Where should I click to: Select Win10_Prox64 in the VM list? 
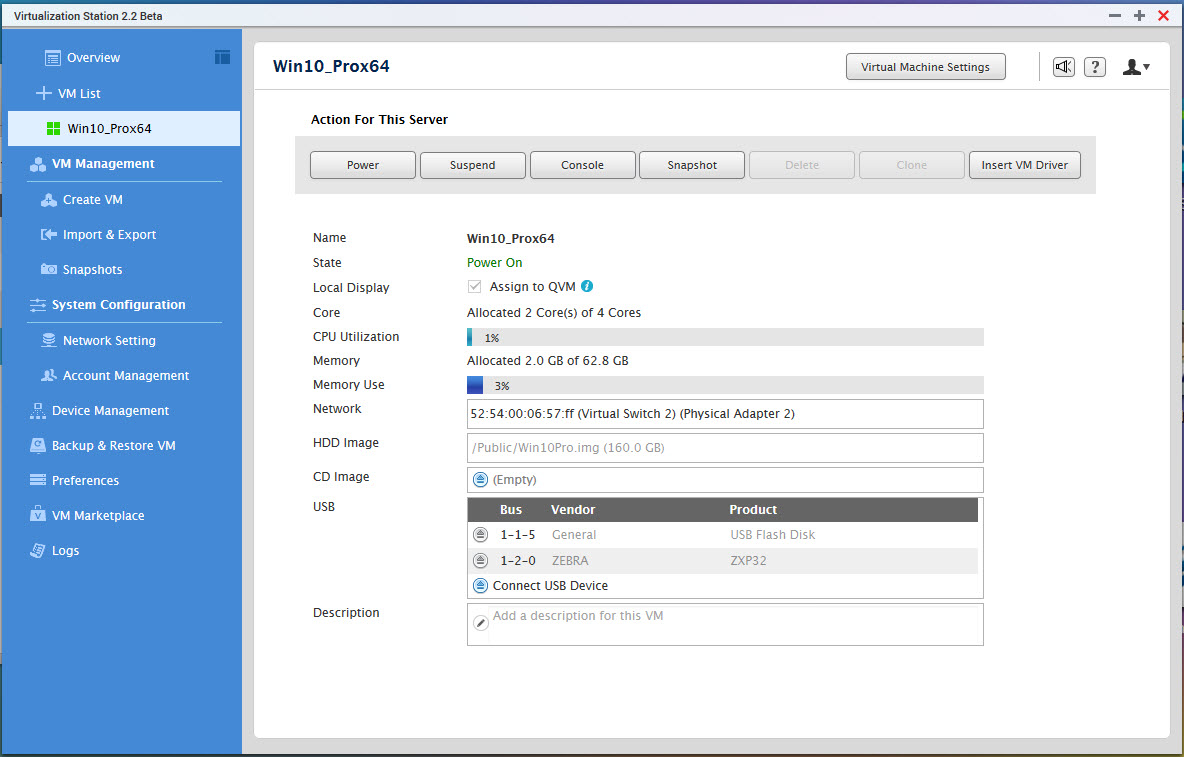[109, 128]
